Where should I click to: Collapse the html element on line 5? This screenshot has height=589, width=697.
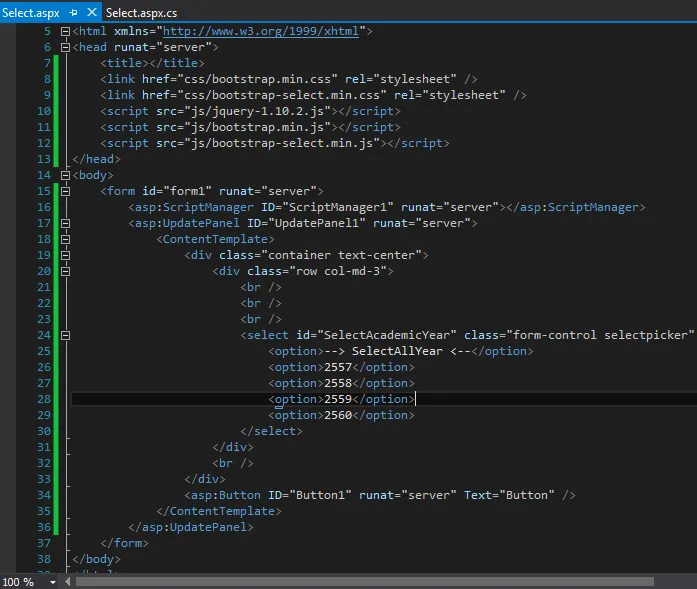[x=65, y=31]
